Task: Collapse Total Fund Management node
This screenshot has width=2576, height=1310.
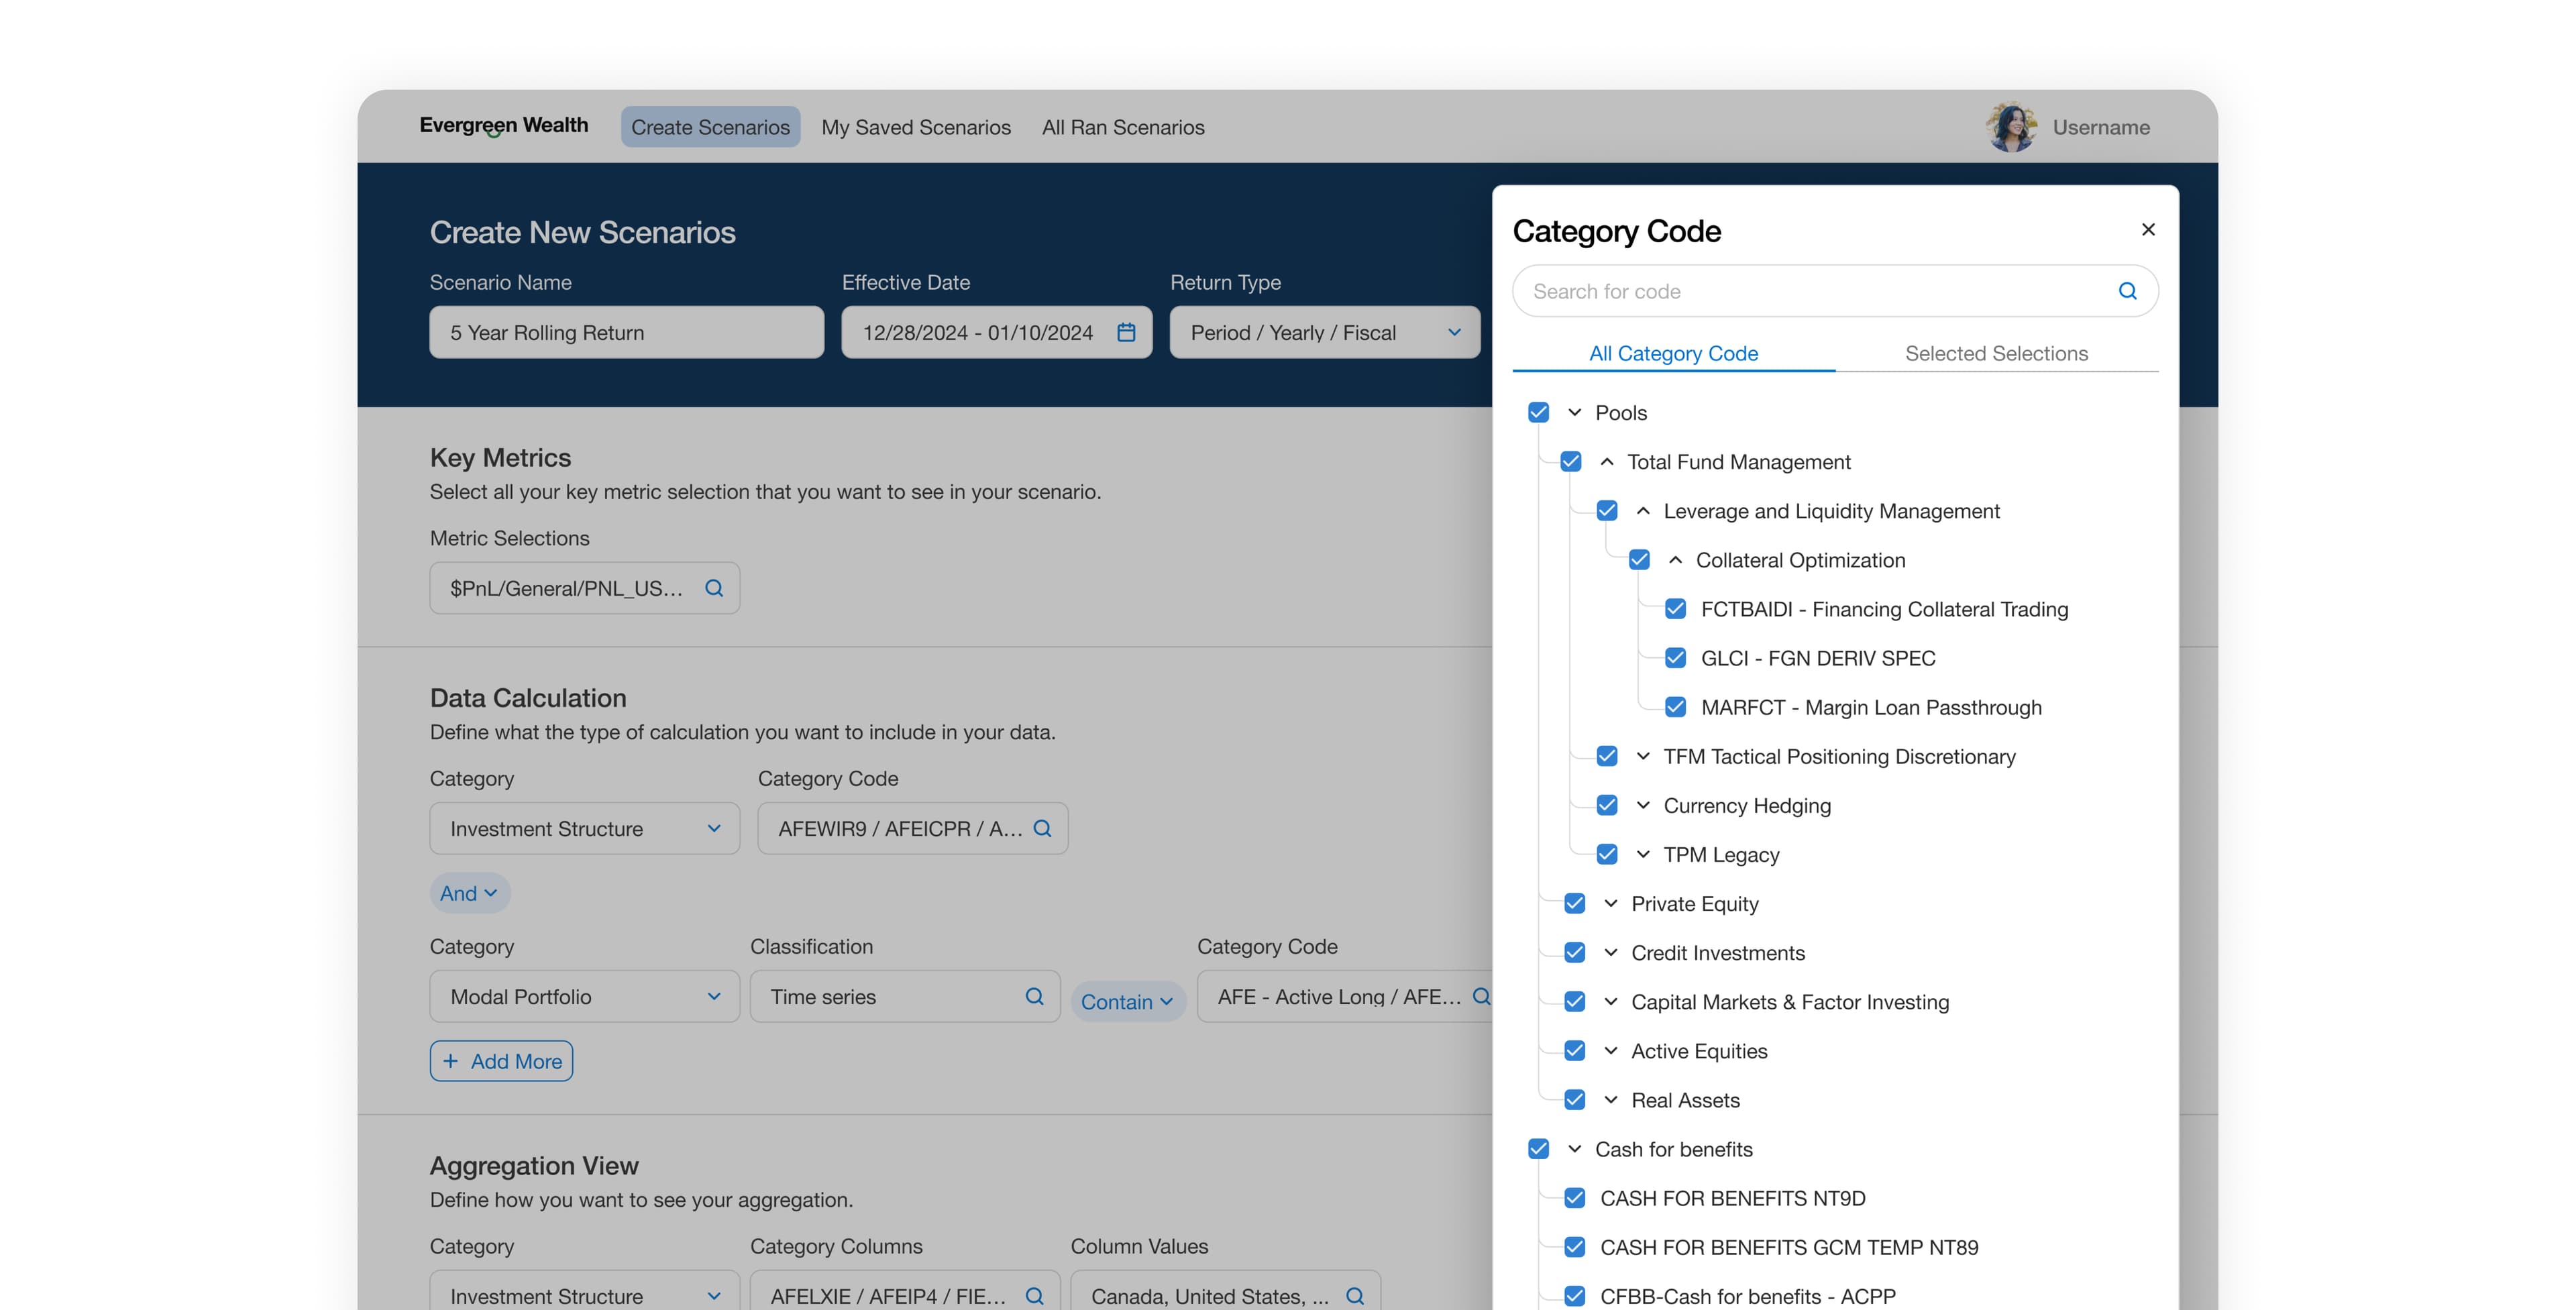Action: coord(1607,461)
